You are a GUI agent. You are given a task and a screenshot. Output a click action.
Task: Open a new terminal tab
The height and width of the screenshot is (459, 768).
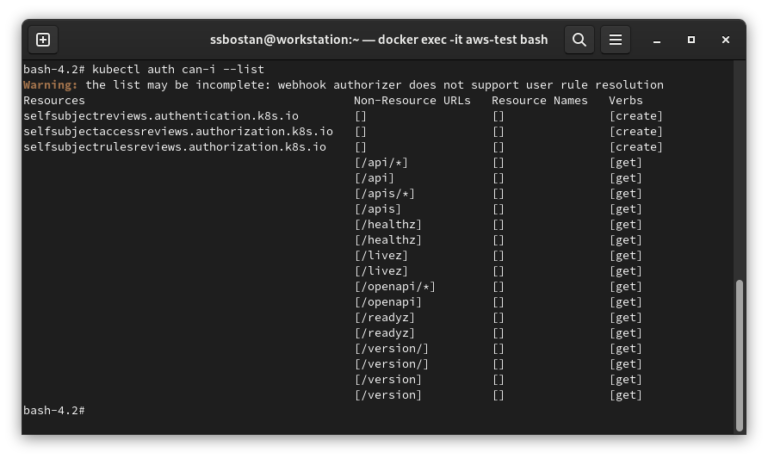tap(43, 40)
